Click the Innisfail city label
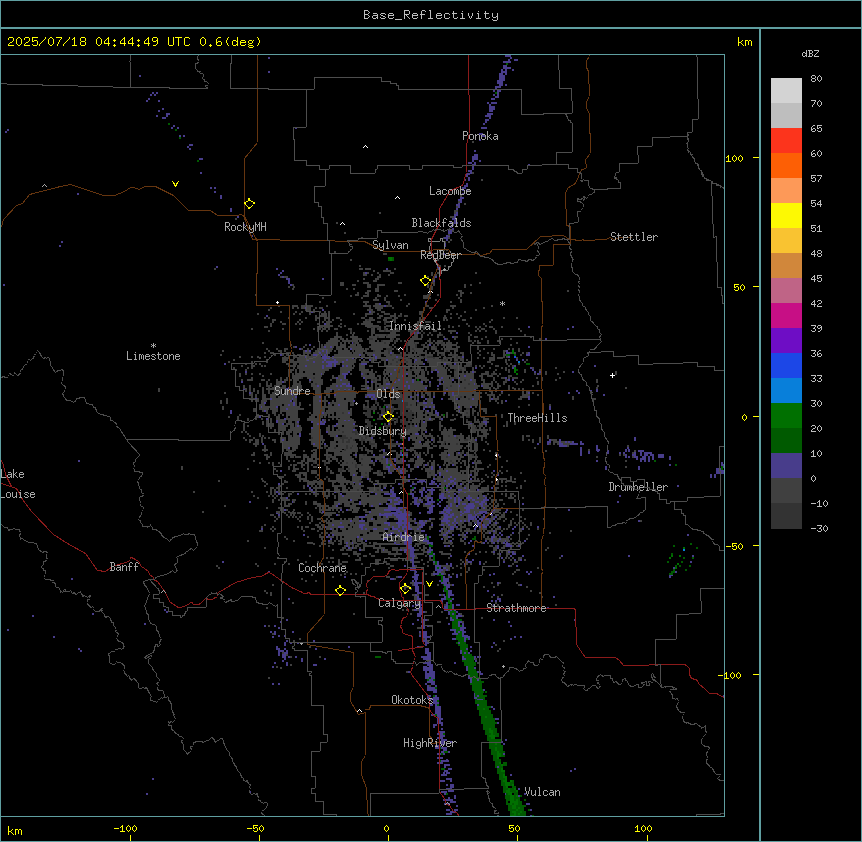This screenshot has height=842, width=862. pyautogui.click(x=415, y=326)
